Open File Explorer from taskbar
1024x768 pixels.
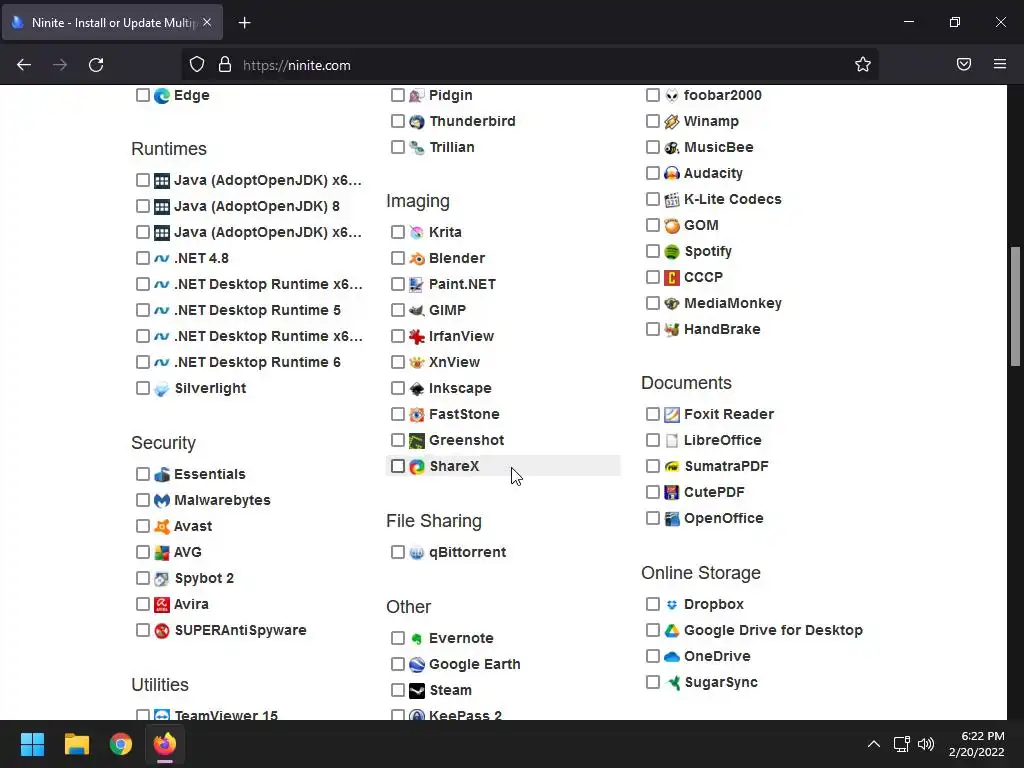(76, 744)
